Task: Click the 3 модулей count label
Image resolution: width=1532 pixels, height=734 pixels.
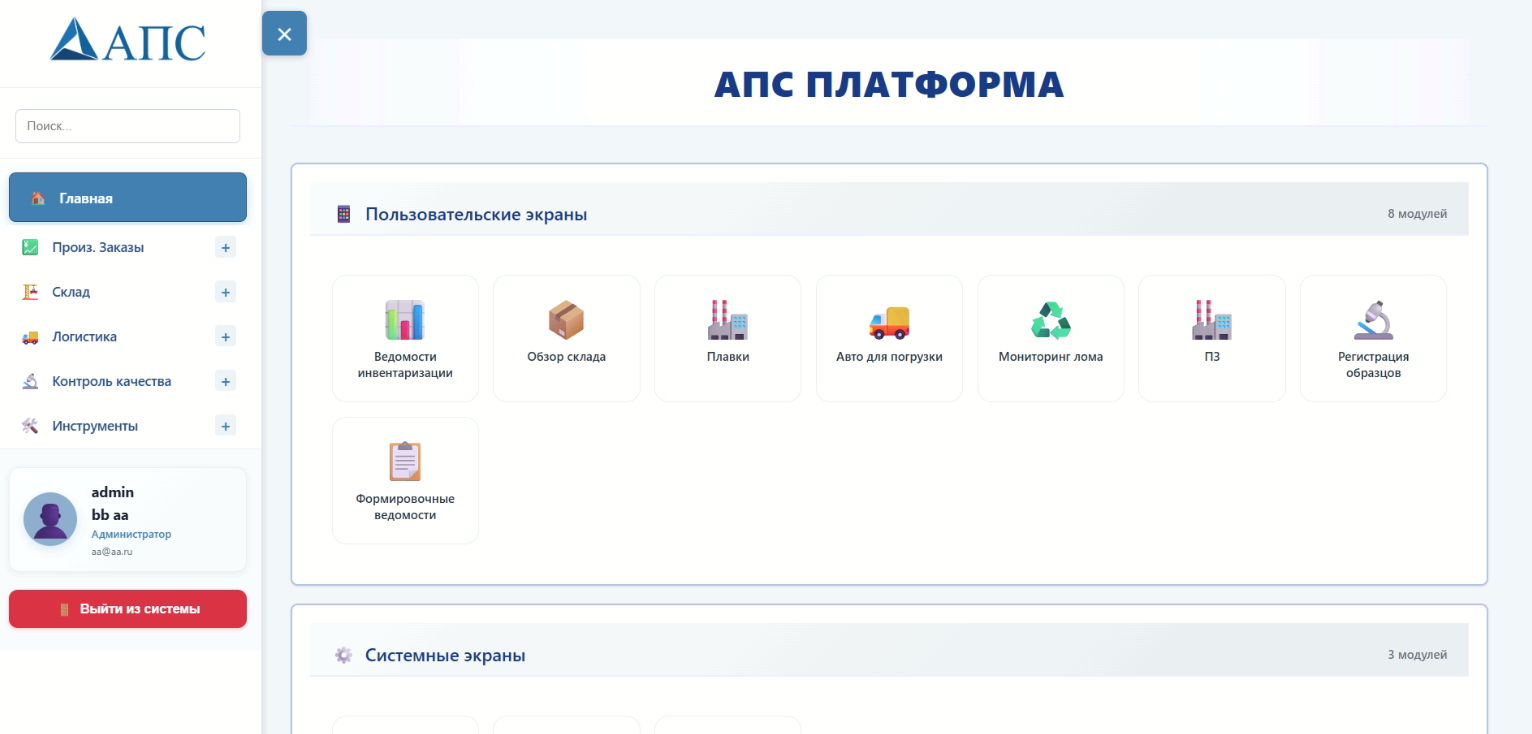Action: 1417,655
